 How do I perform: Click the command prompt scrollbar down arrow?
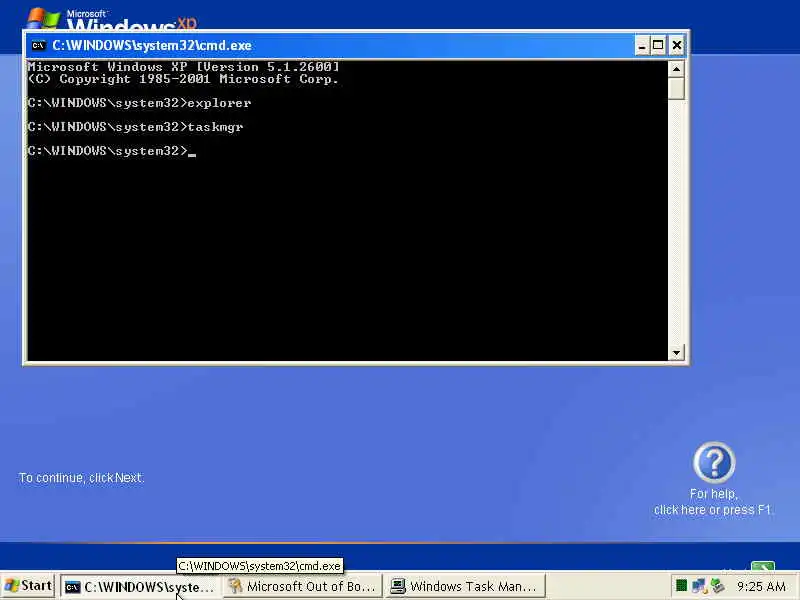tap(676, 352)
